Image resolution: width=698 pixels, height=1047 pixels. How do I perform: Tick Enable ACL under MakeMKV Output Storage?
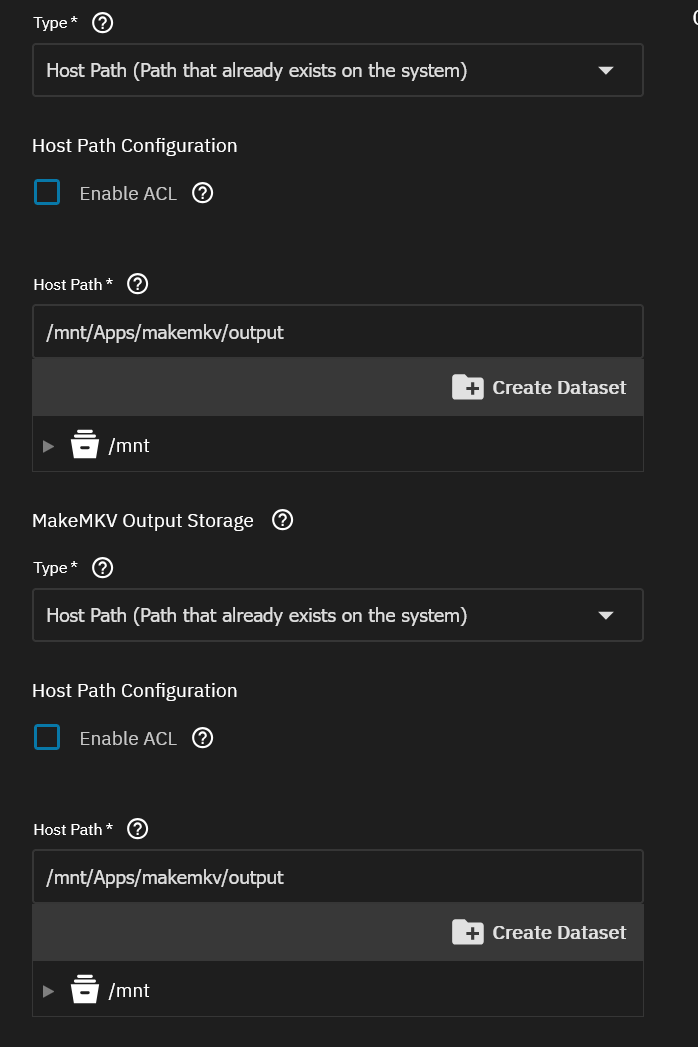coord(47,737)
